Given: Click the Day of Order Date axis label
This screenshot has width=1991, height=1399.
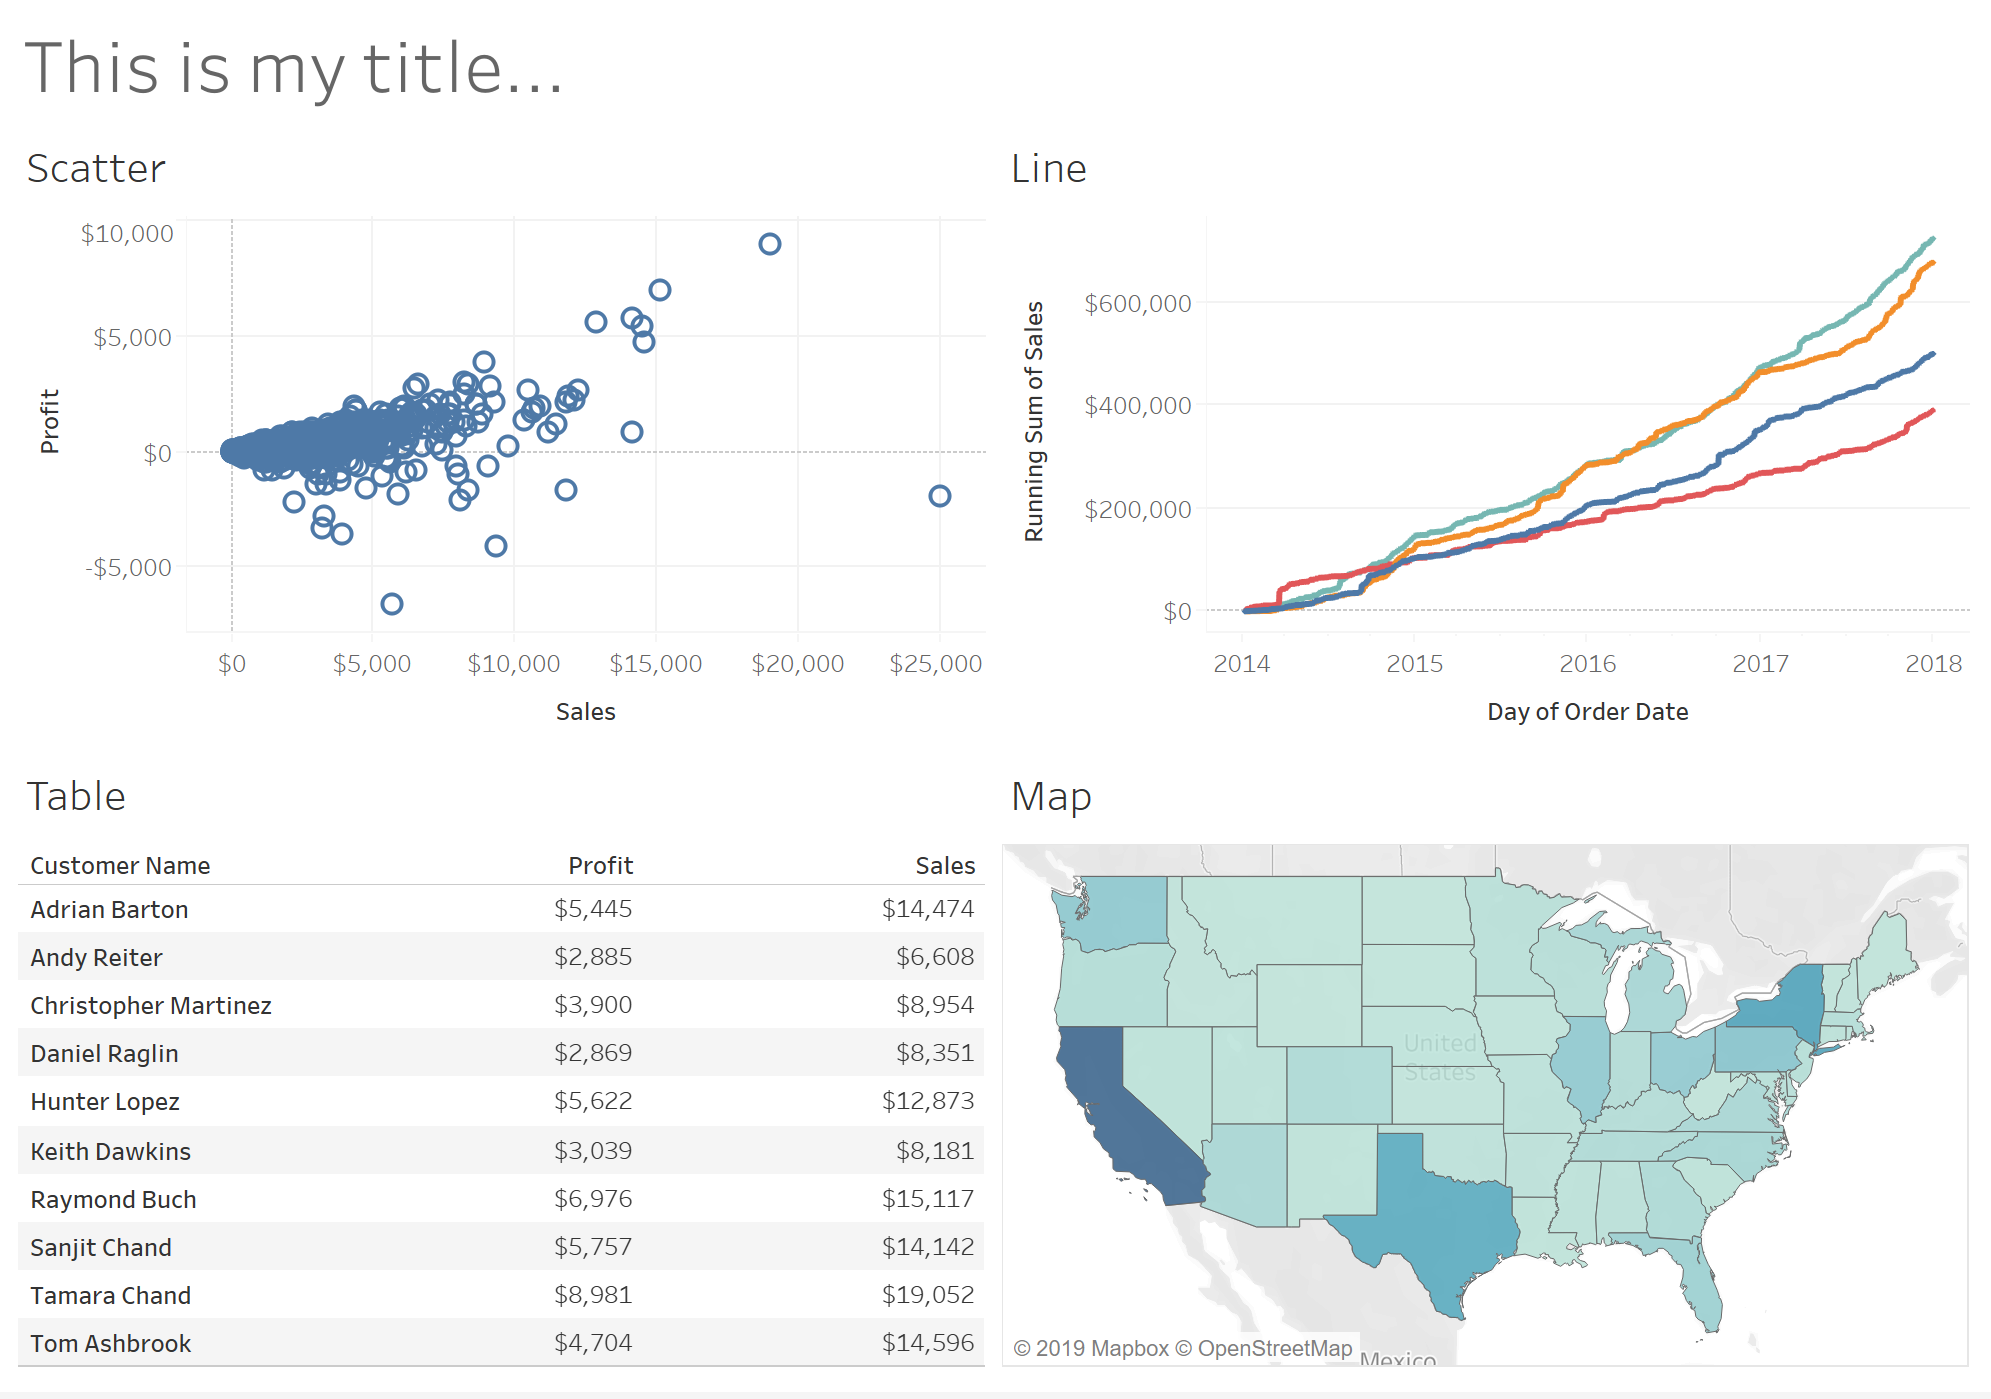Looking at the screenshot, I should 1587,712.
